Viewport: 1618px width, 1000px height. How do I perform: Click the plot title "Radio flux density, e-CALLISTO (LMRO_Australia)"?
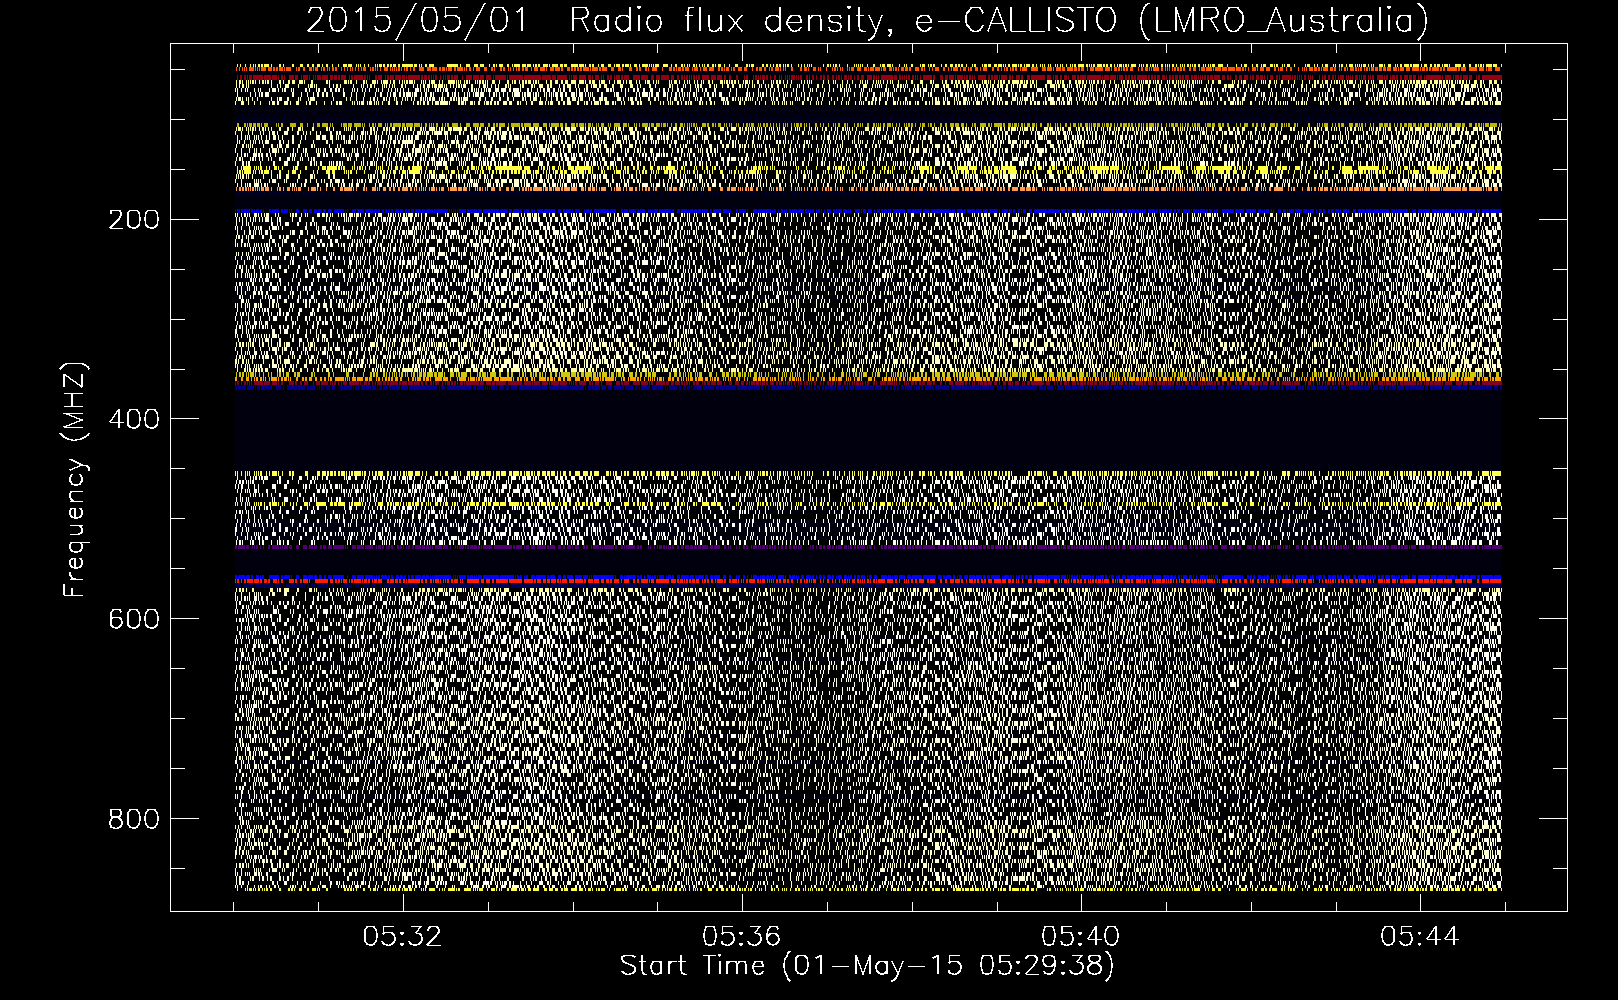[999, 21]
